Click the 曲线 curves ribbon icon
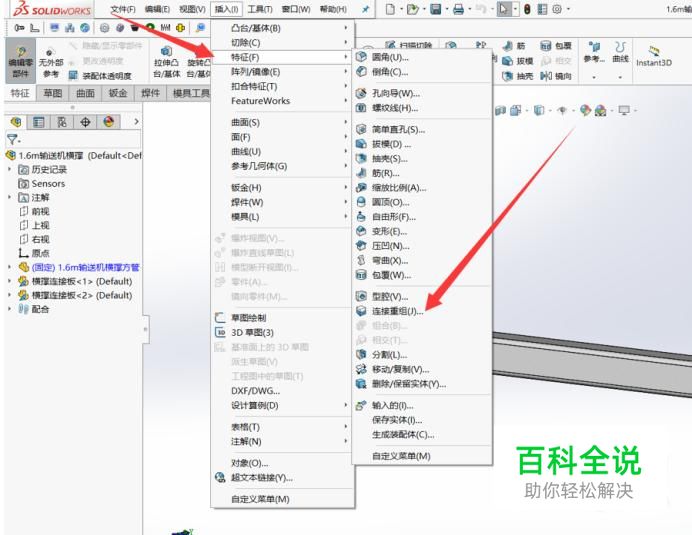This screenshot has width=692, height=535. click(x=620, y=53)
